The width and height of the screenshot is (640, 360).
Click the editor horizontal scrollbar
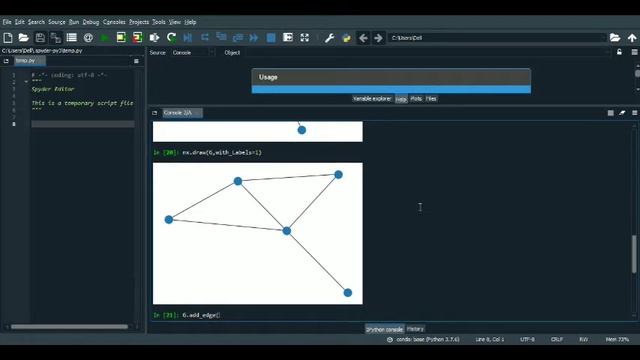[69, 327]
